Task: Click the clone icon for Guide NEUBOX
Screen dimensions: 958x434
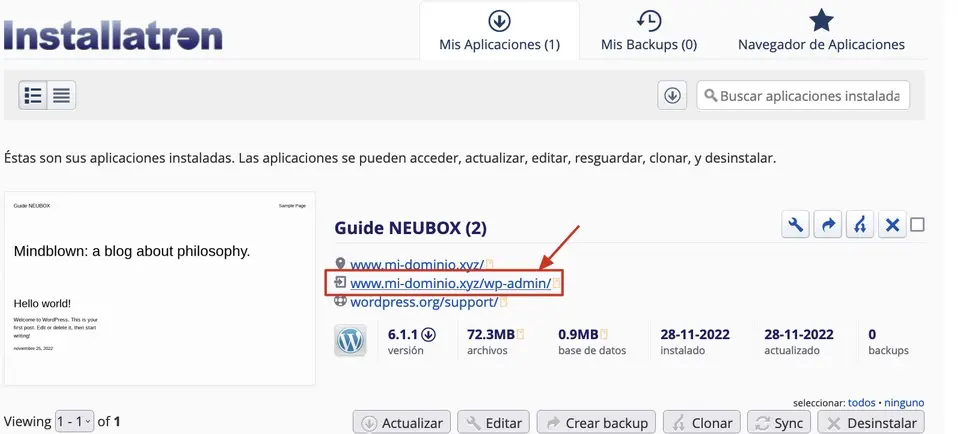Action: (x=860, y=225)
